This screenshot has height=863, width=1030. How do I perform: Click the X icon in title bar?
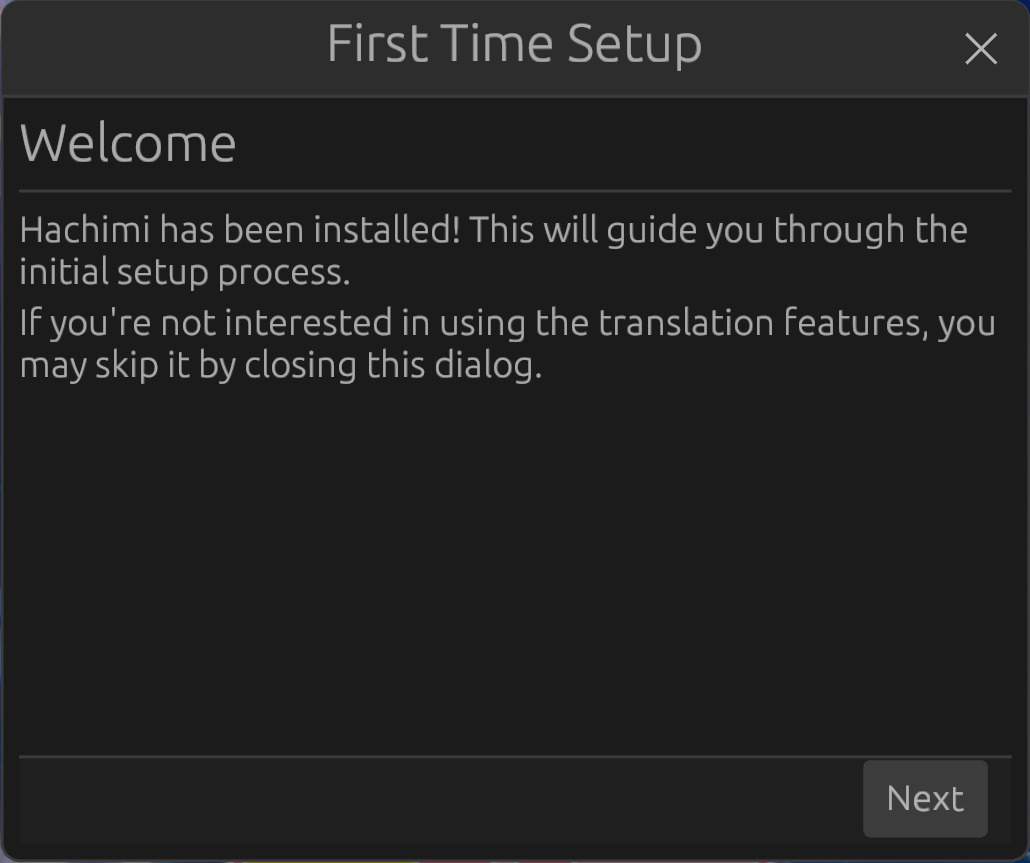pyautogui.click(x=980, y=48)
